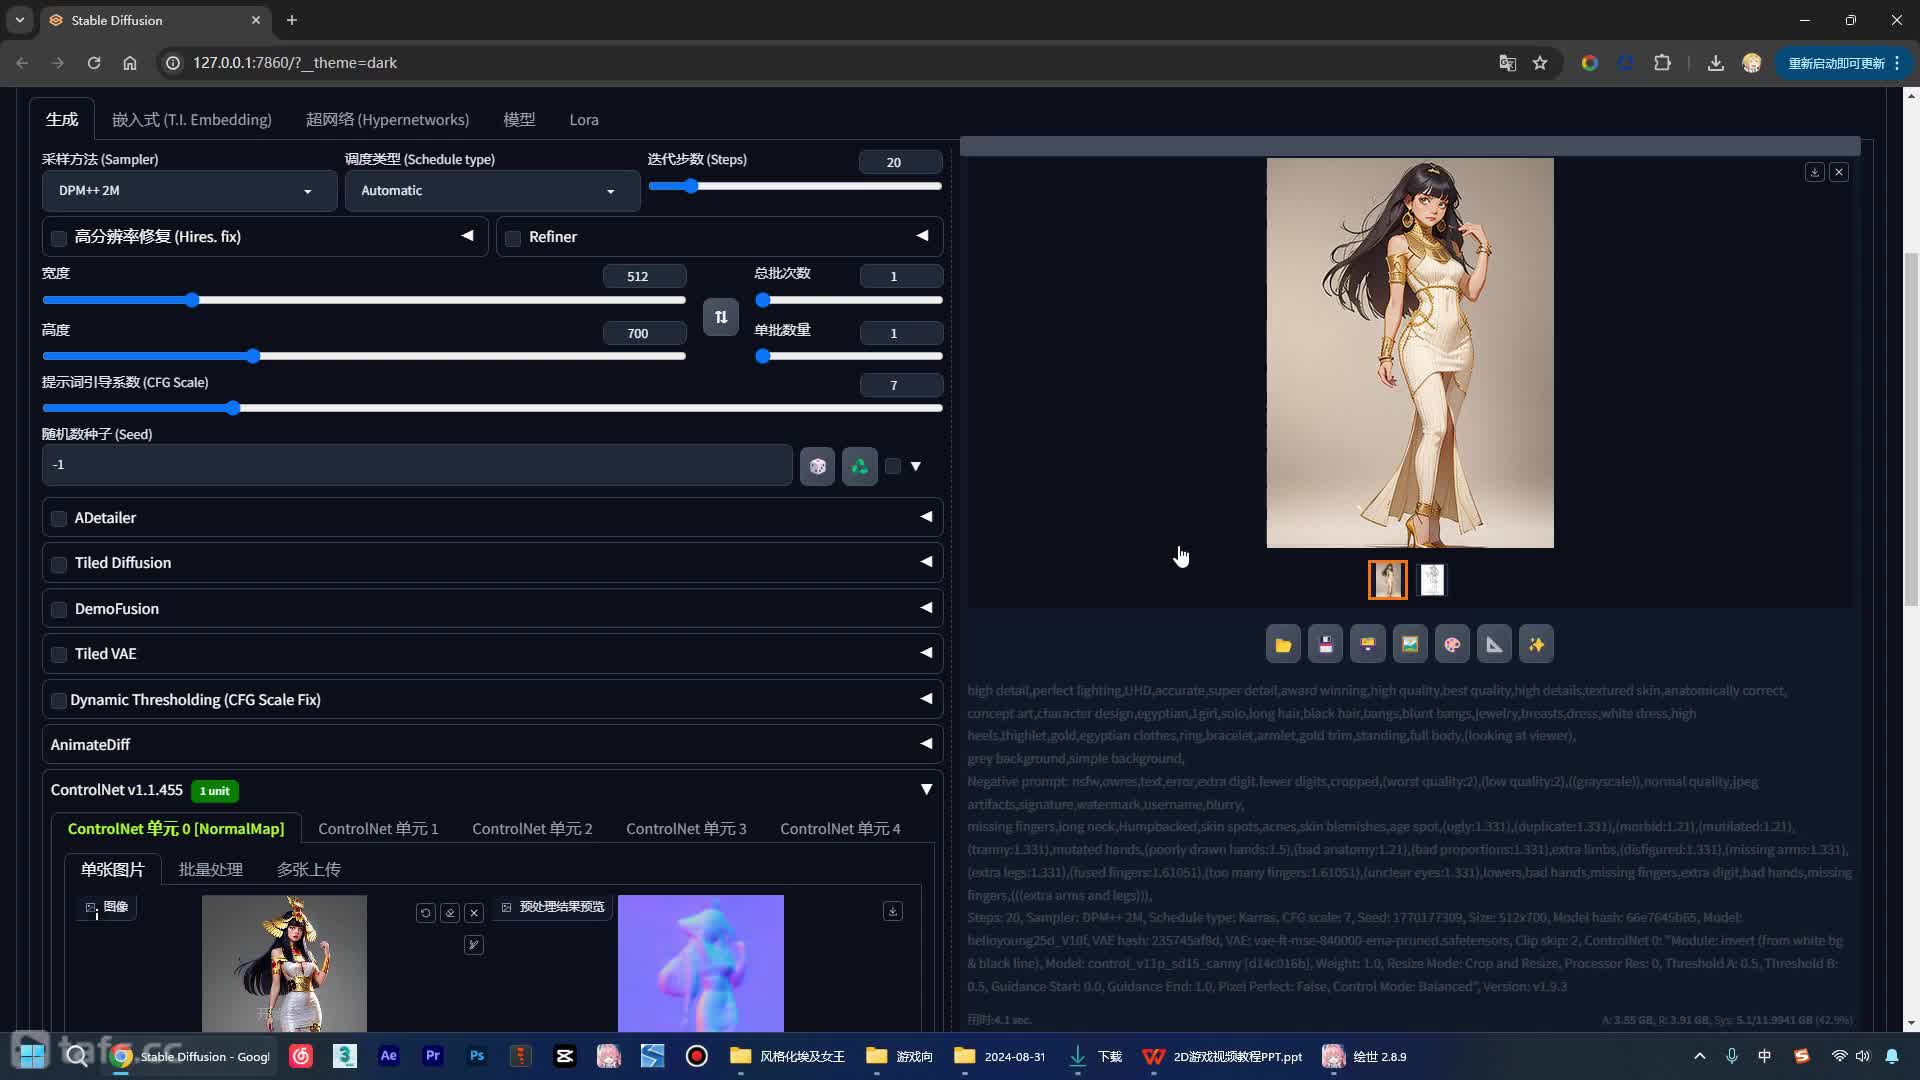This screenshot has height=1080, width=1920.
Task: Enable the ADetailer checkbox
Action: pos(59,519)
